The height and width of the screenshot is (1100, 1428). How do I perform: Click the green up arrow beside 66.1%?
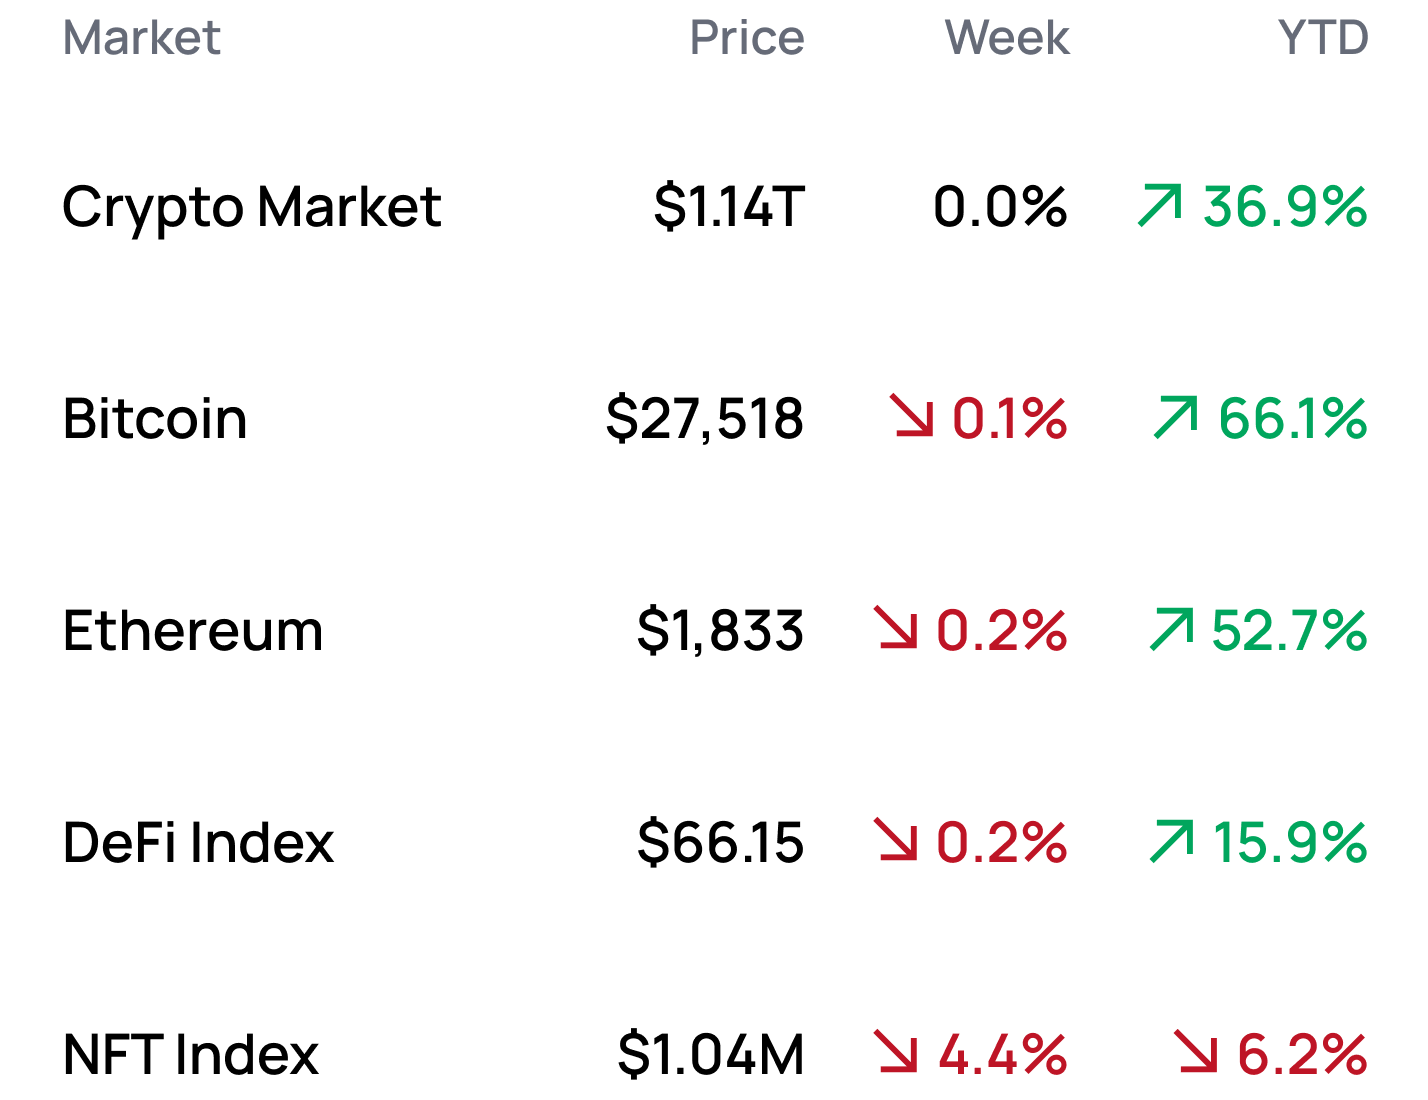(x=1175, y=417)
